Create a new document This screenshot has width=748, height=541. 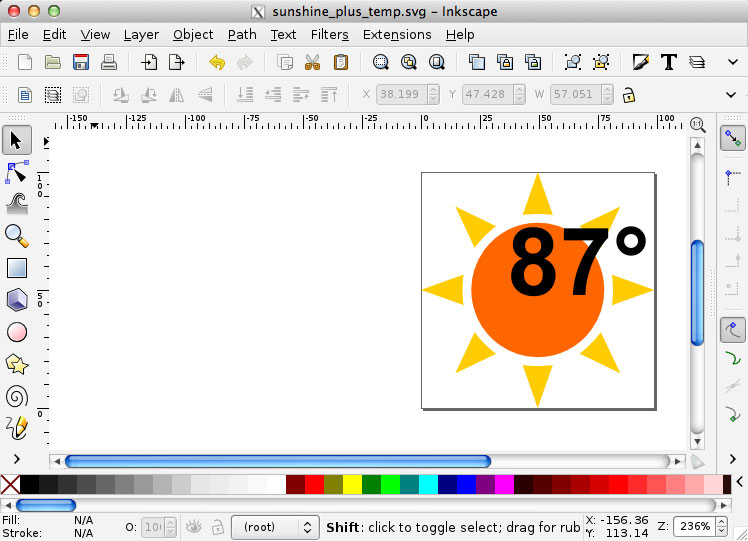(25, 62)
